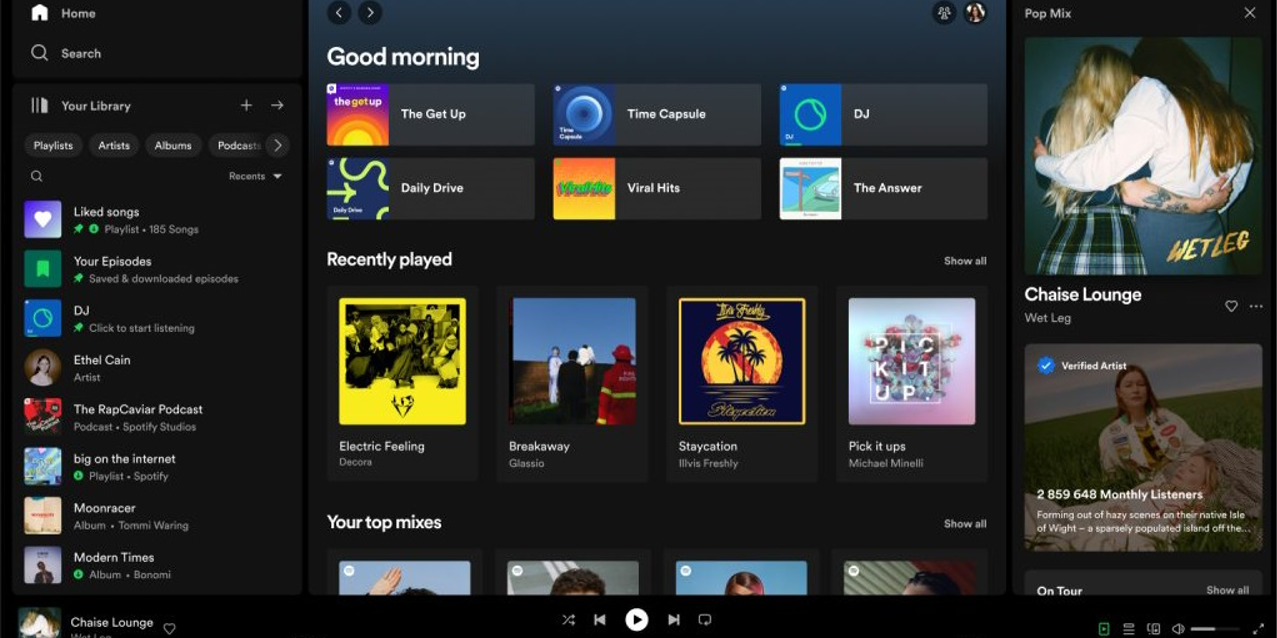Open the friend activity panel

[944, 13]
